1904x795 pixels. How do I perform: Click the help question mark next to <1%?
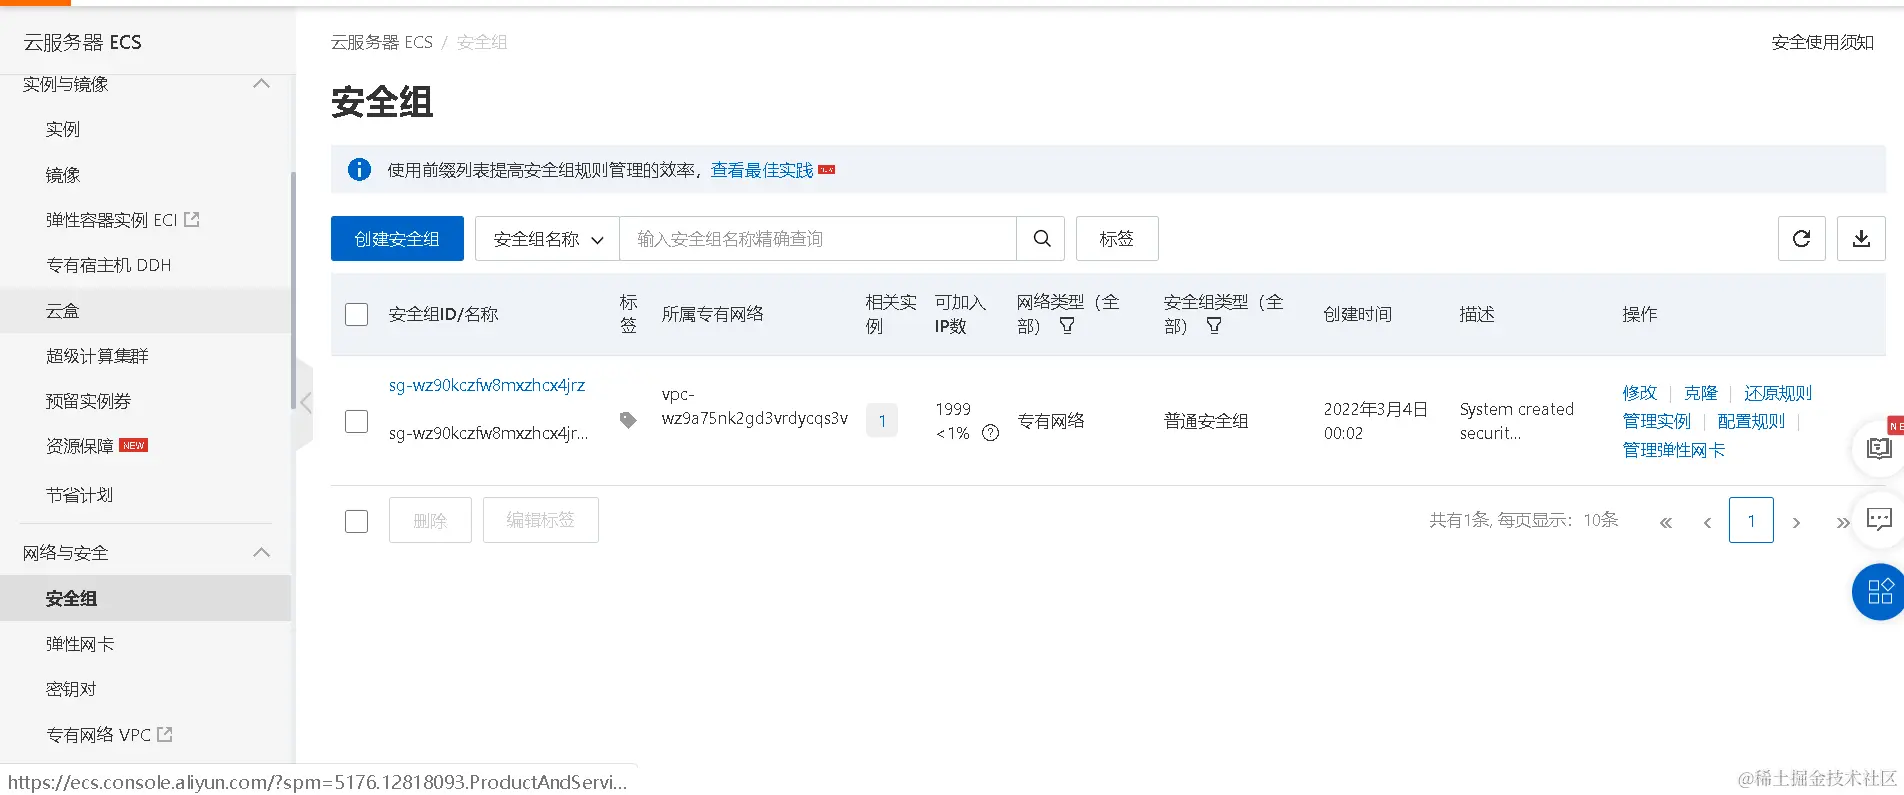point(990,433)
